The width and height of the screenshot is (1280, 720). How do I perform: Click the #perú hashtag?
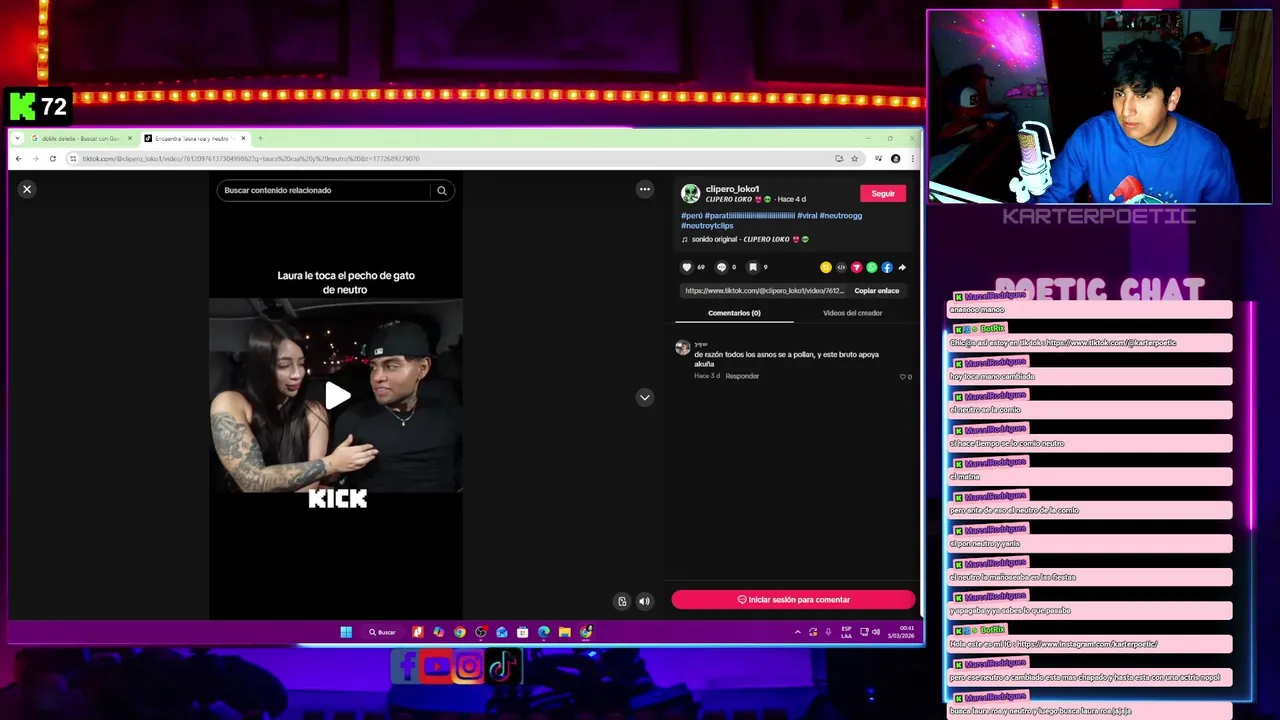tap(692, 215)
